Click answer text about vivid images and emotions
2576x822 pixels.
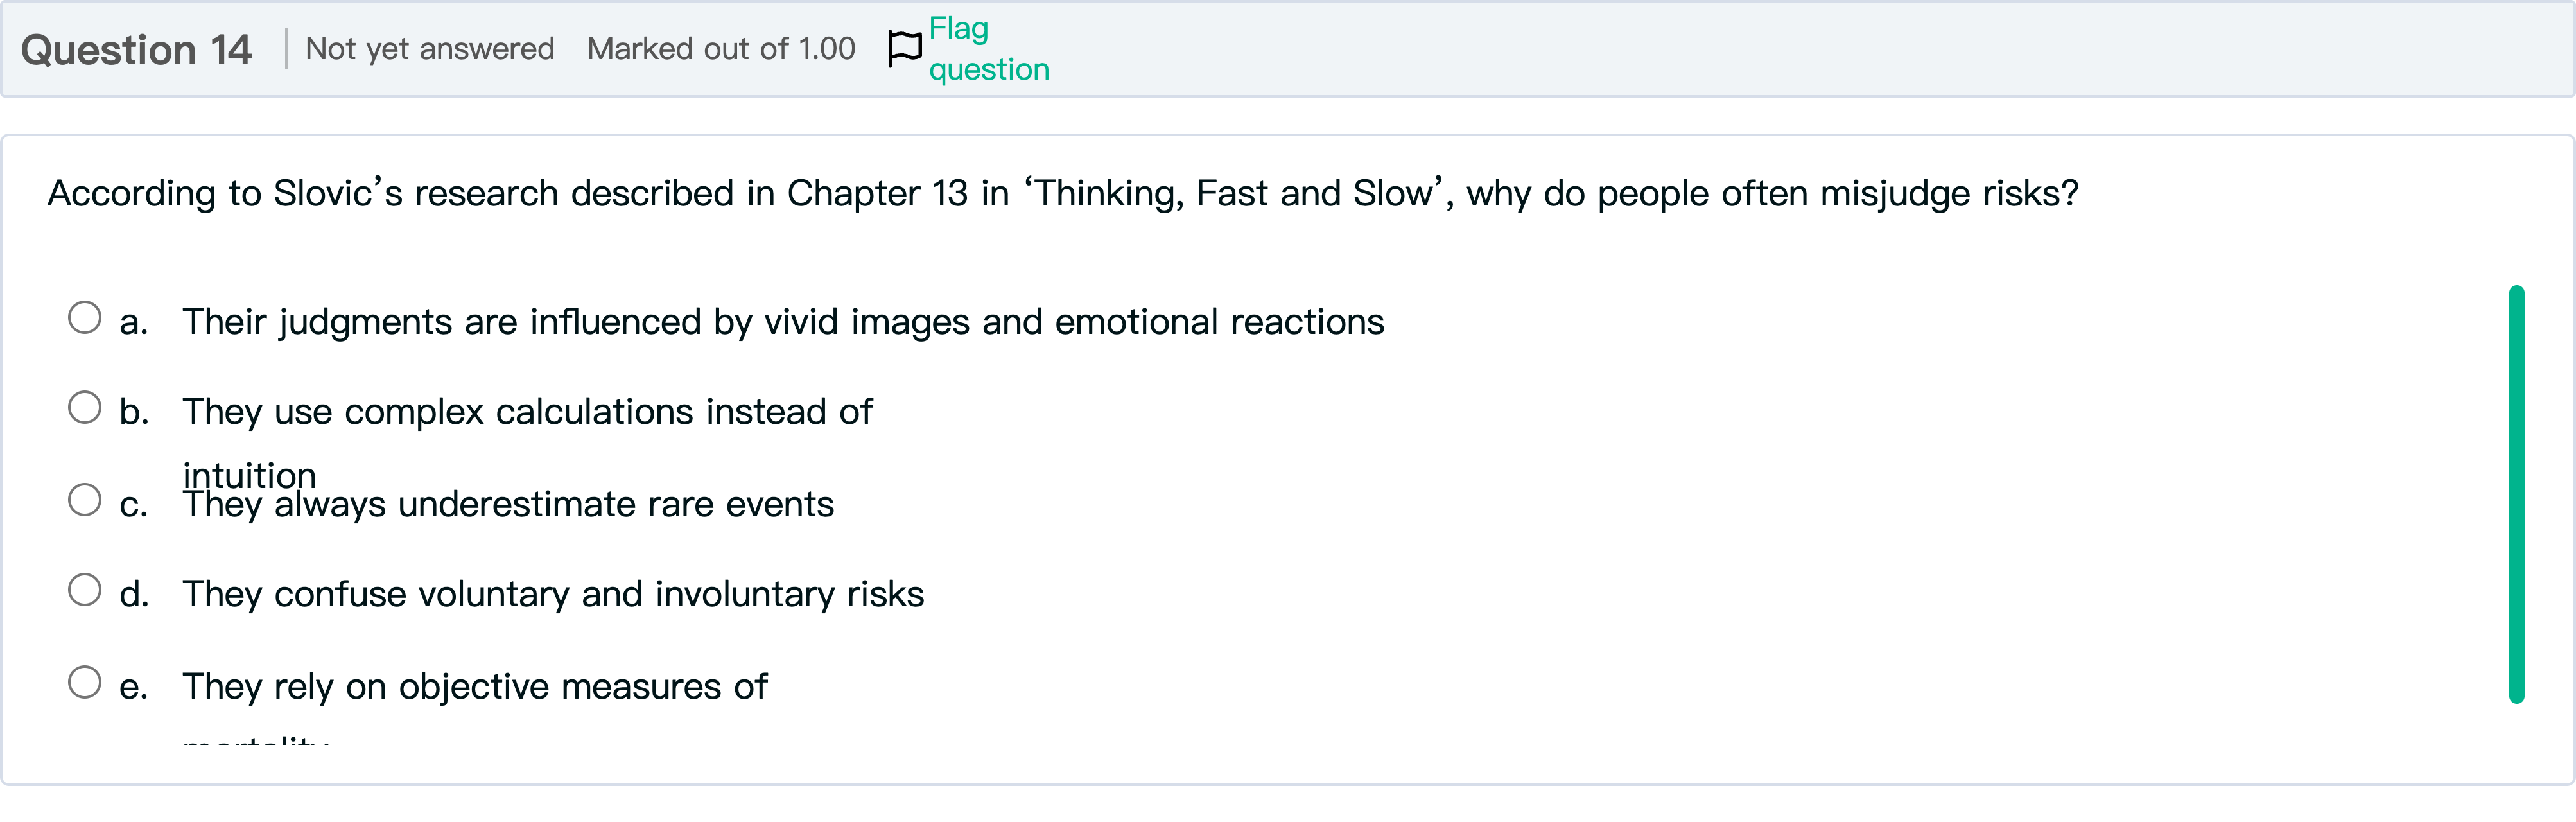click(782, 322)
